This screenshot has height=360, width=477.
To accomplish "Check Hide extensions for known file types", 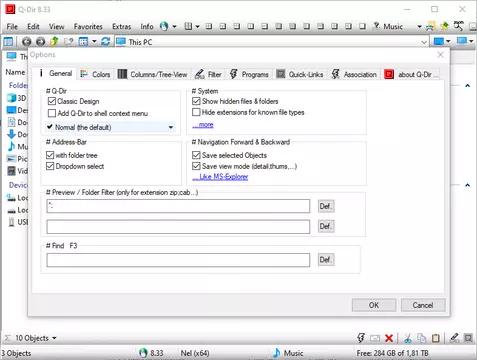I will [x=196, y=112].
